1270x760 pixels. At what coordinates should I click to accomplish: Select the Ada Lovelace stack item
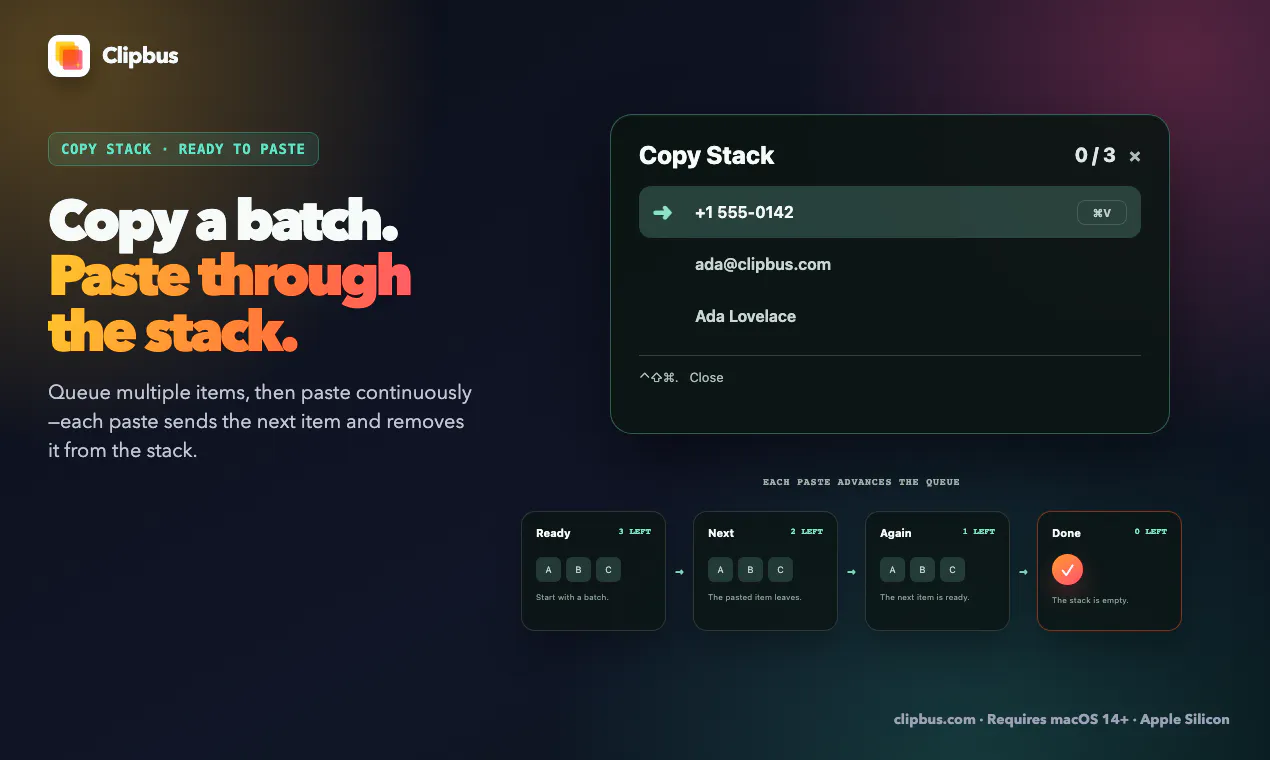coord(890,316)
